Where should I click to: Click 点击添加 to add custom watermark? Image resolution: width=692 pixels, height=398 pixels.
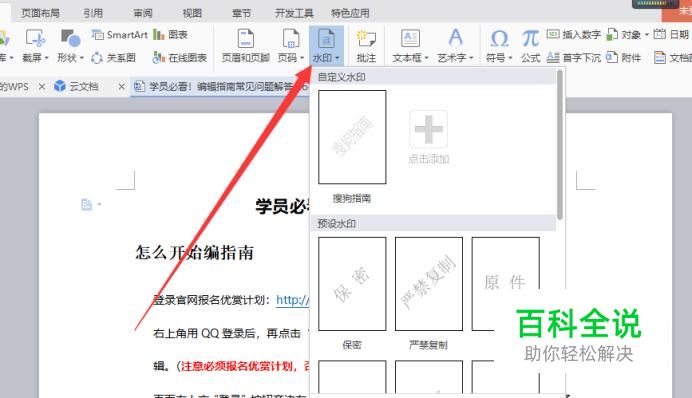coord(429,138)
